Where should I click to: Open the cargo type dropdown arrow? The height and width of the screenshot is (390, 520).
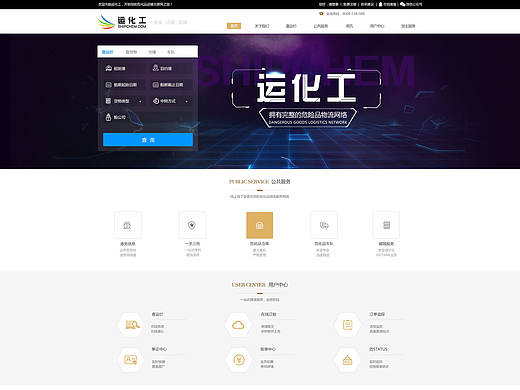[140, 101]
